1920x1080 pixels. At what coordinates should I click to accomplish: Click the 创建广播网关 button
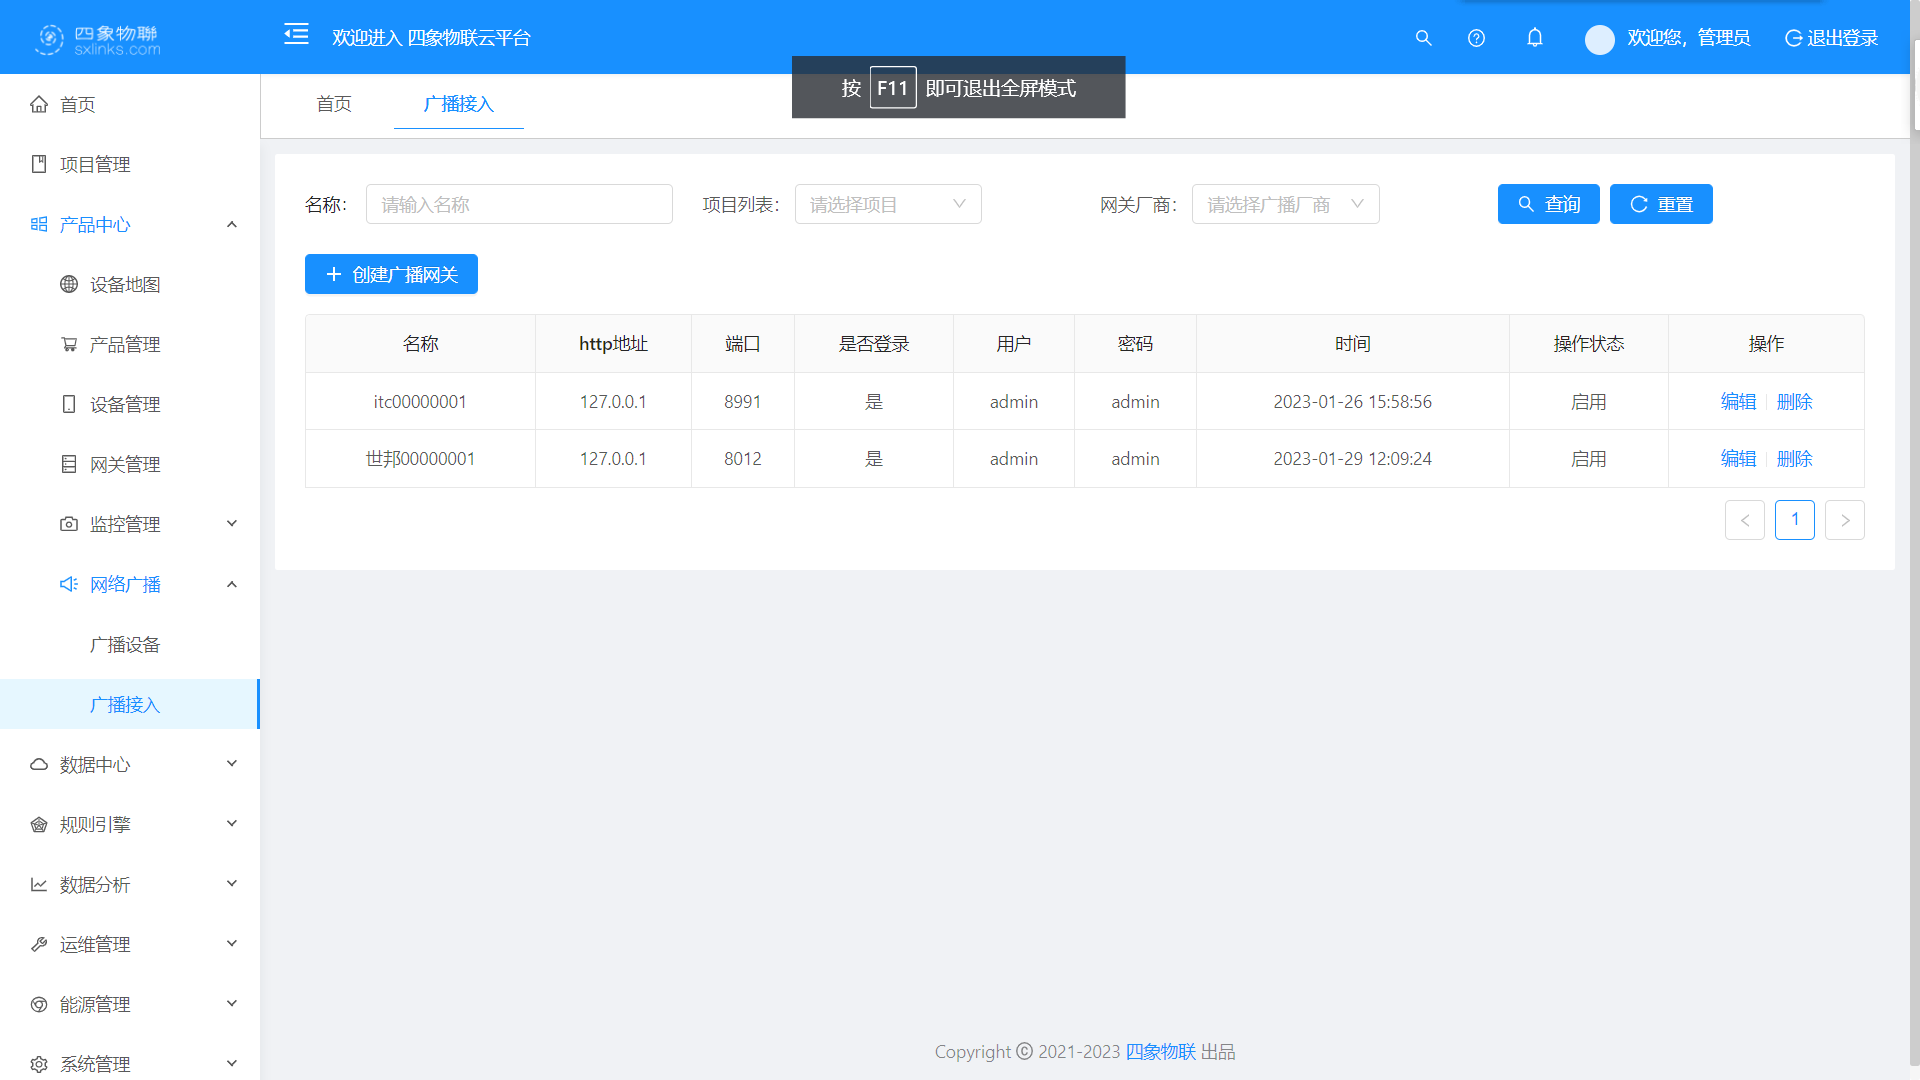click(391, 275)
